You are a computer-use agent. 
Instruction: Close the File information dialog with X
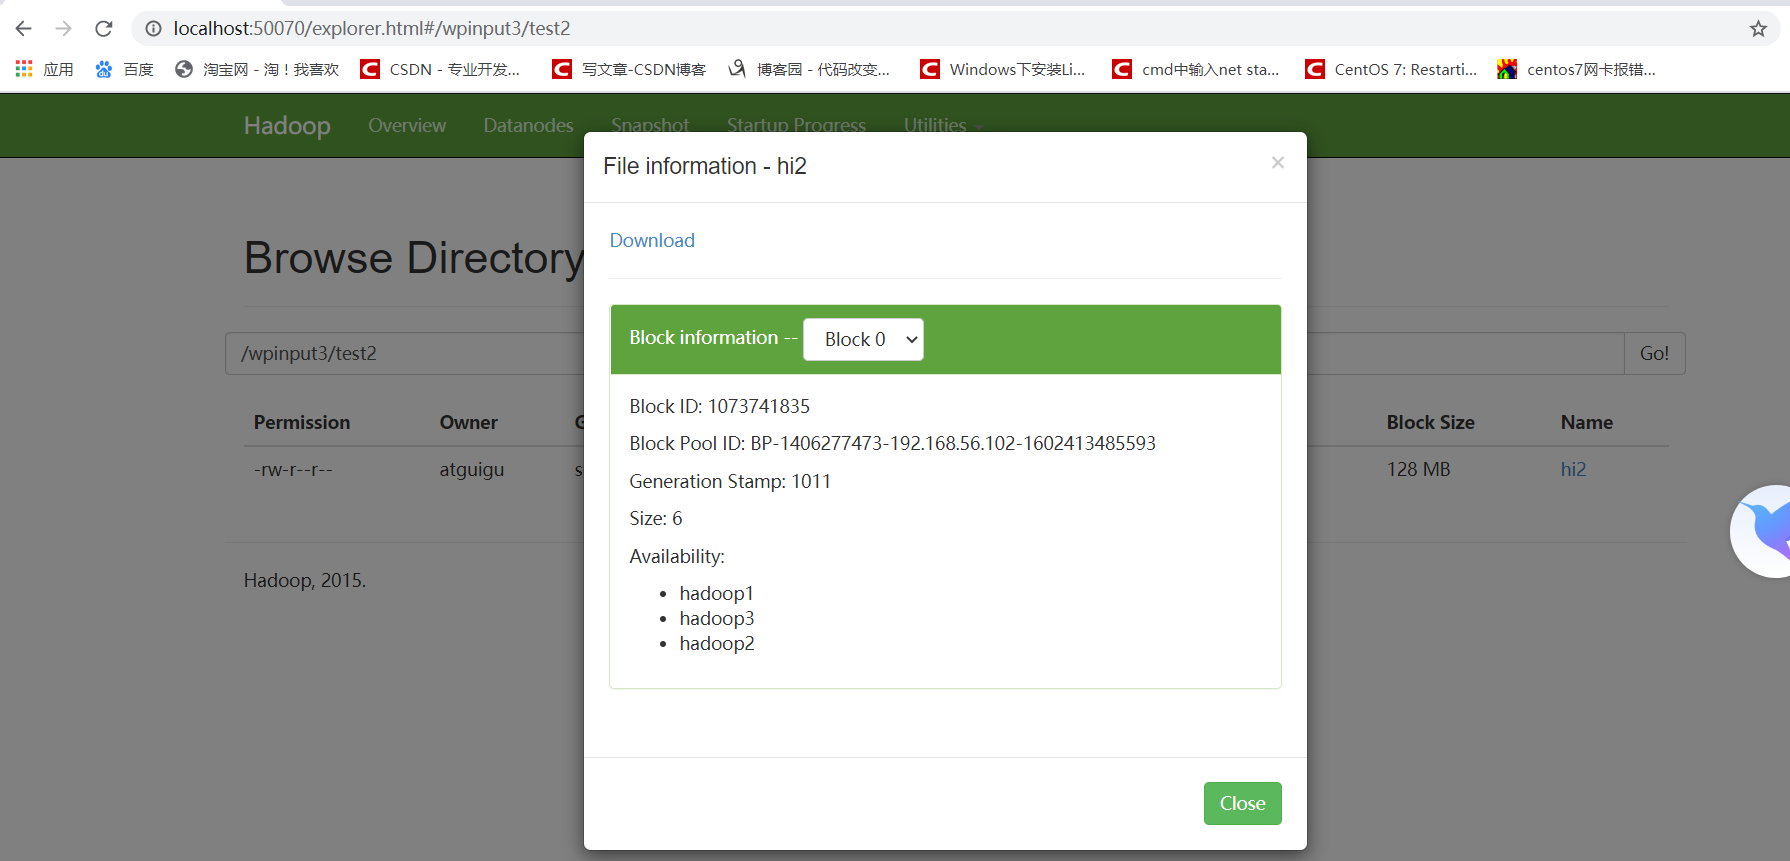(x=1277, y=162)
